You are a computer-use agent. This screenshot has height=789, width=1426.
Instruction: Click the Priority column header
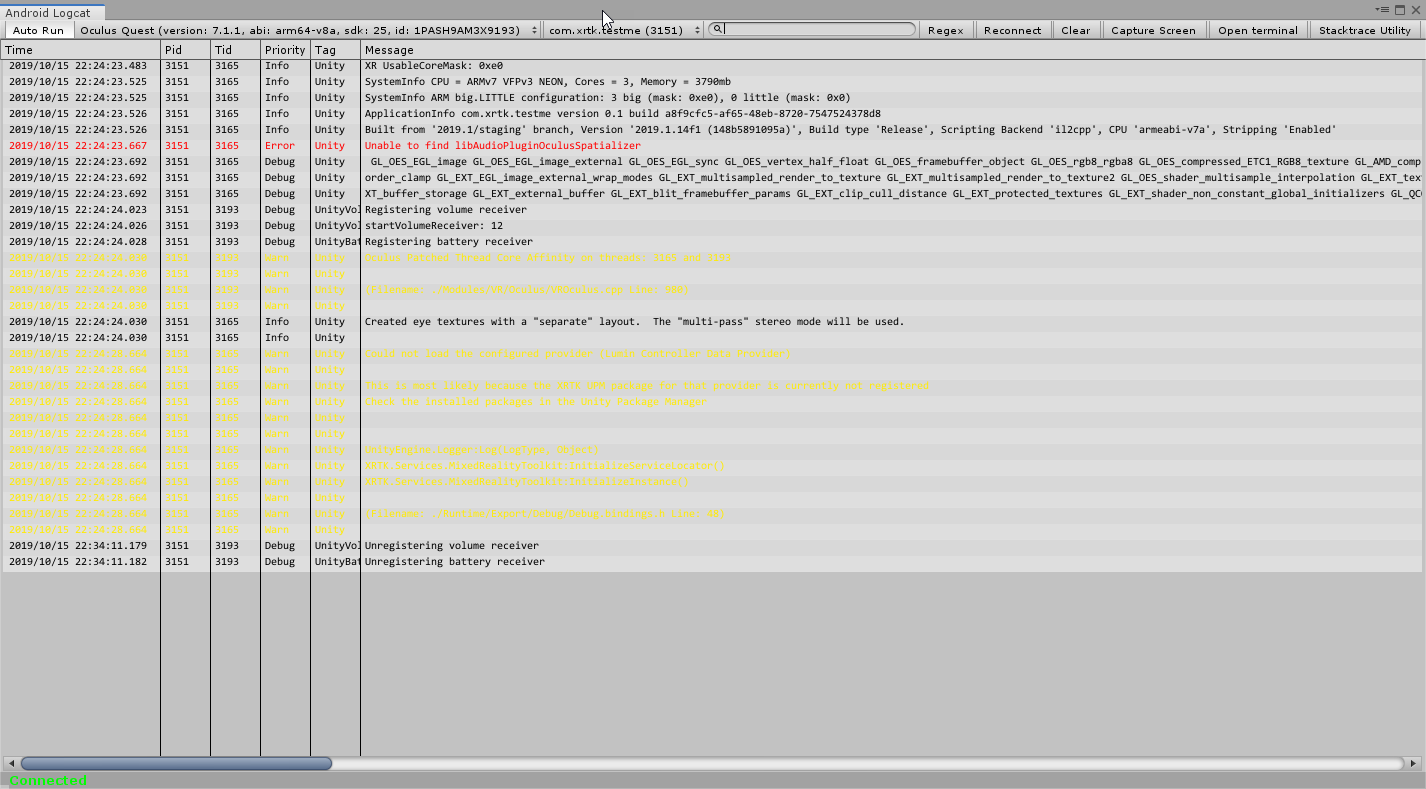click(285, 50)
